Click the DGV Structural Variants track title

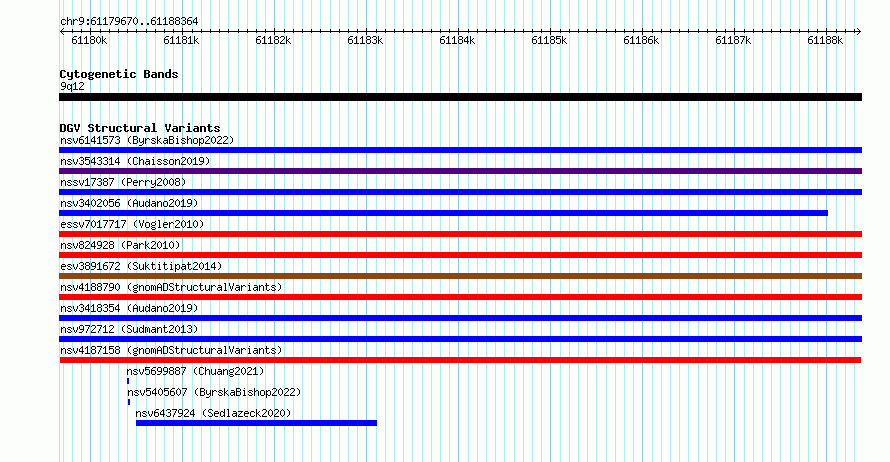140,128
